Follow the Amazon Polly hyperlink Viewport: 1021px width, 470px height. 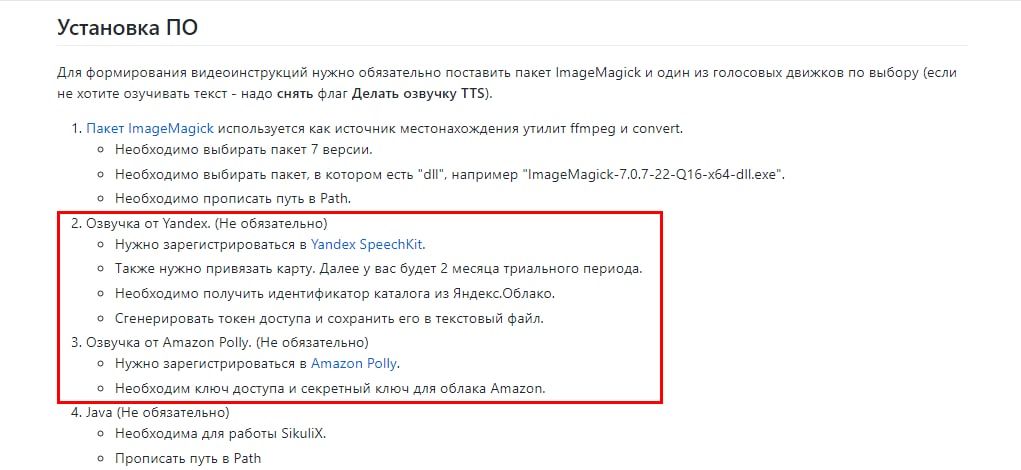click(x=353, y=363)
